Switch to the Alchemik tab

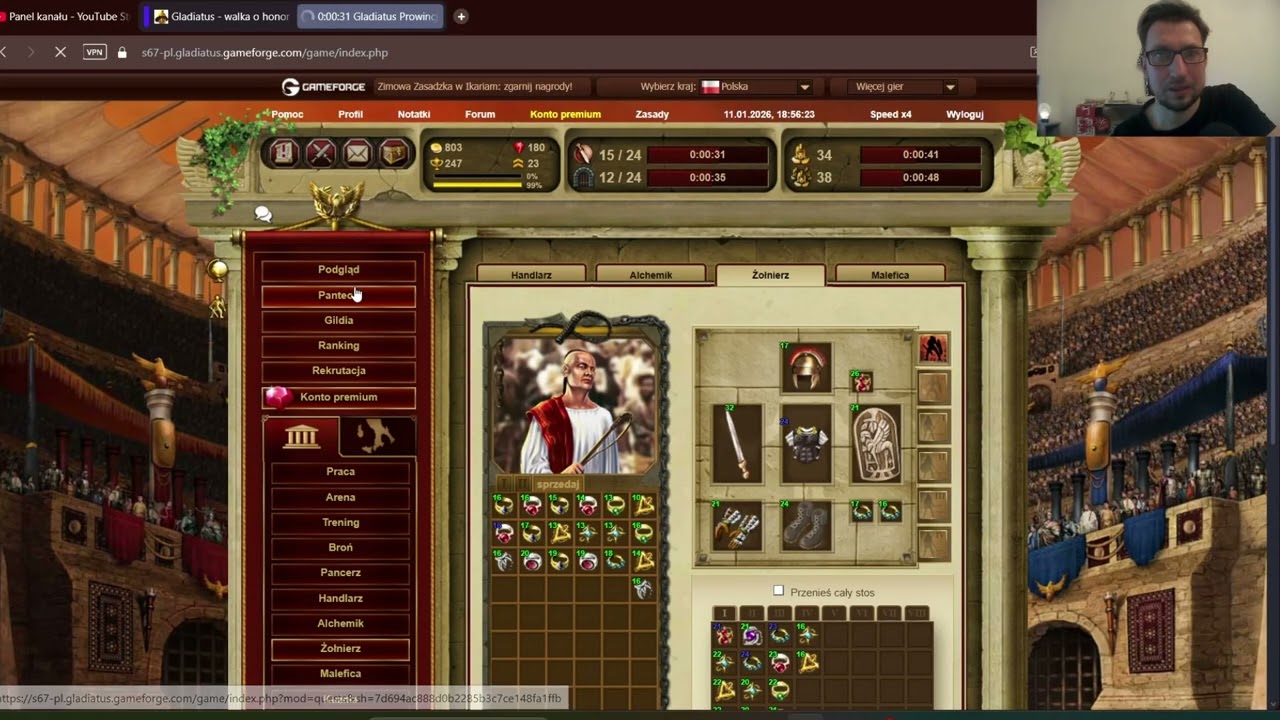651,275
